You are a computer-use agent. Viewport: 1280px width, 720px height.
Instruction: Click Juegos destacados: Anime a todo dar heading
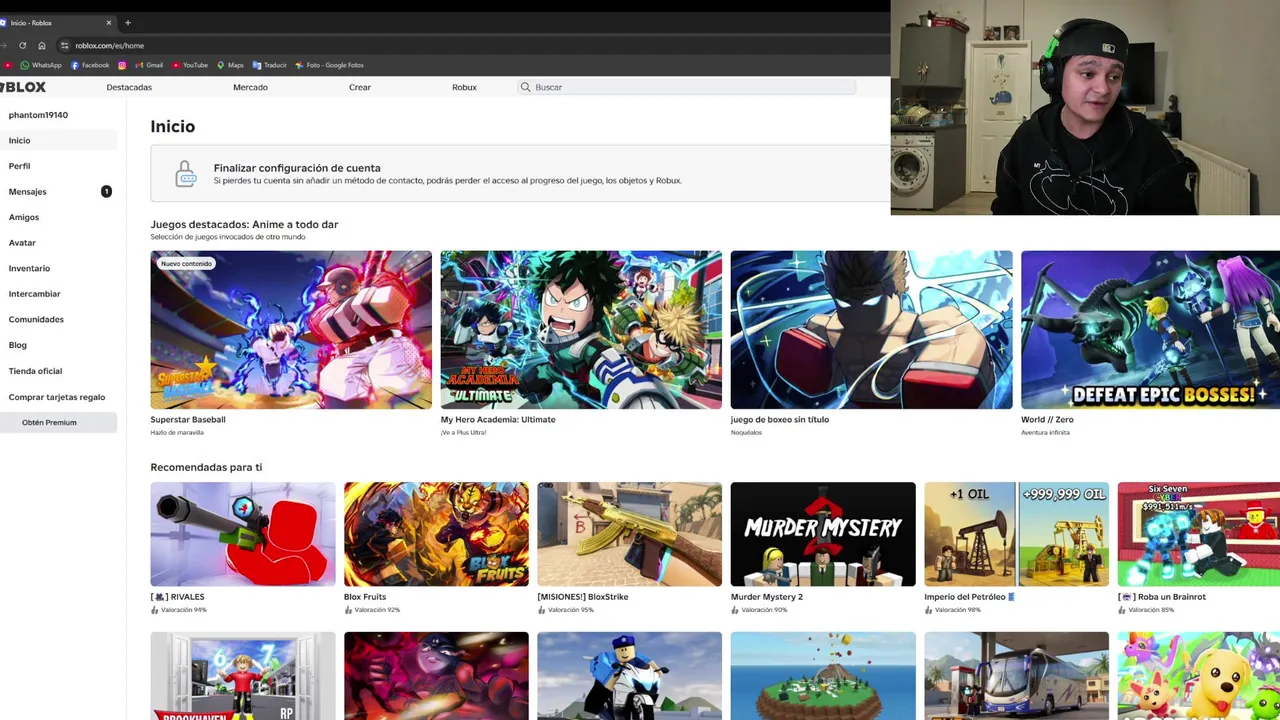244,224
